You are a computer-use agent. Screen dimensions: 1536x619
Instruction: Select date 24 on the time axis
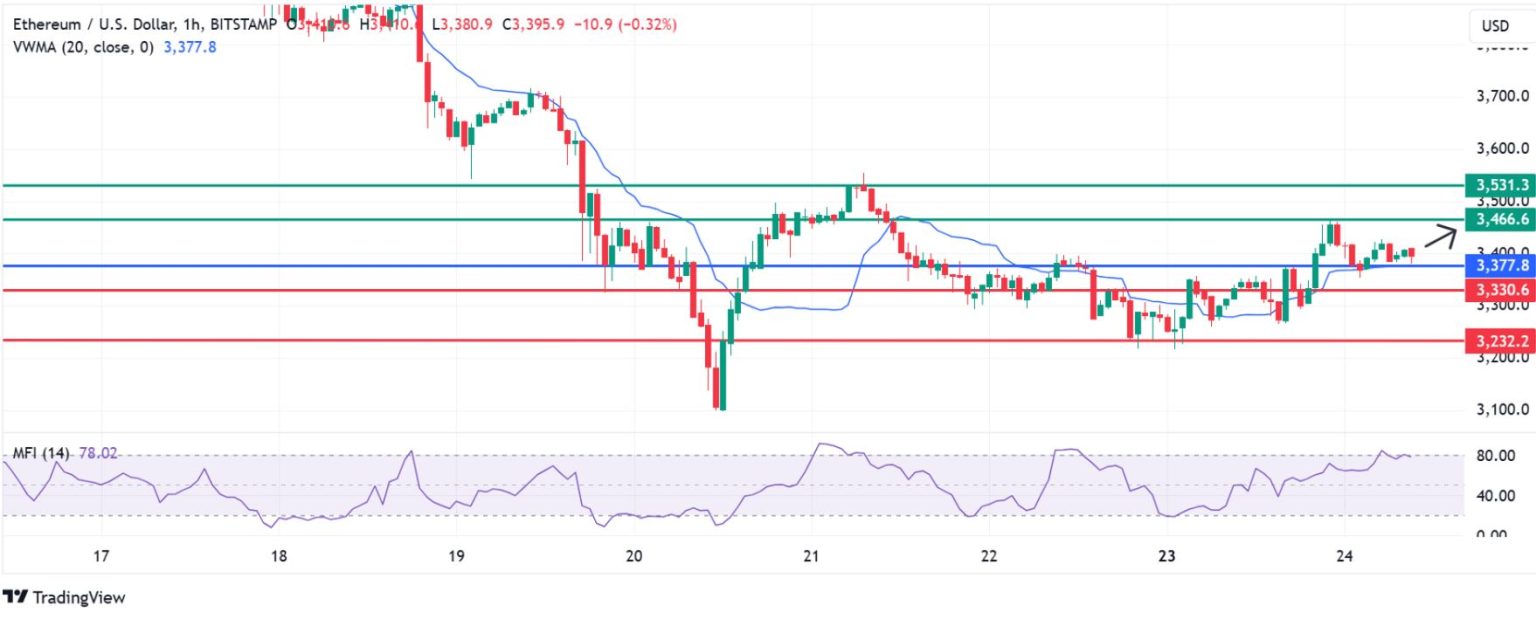pos(1343,556)
